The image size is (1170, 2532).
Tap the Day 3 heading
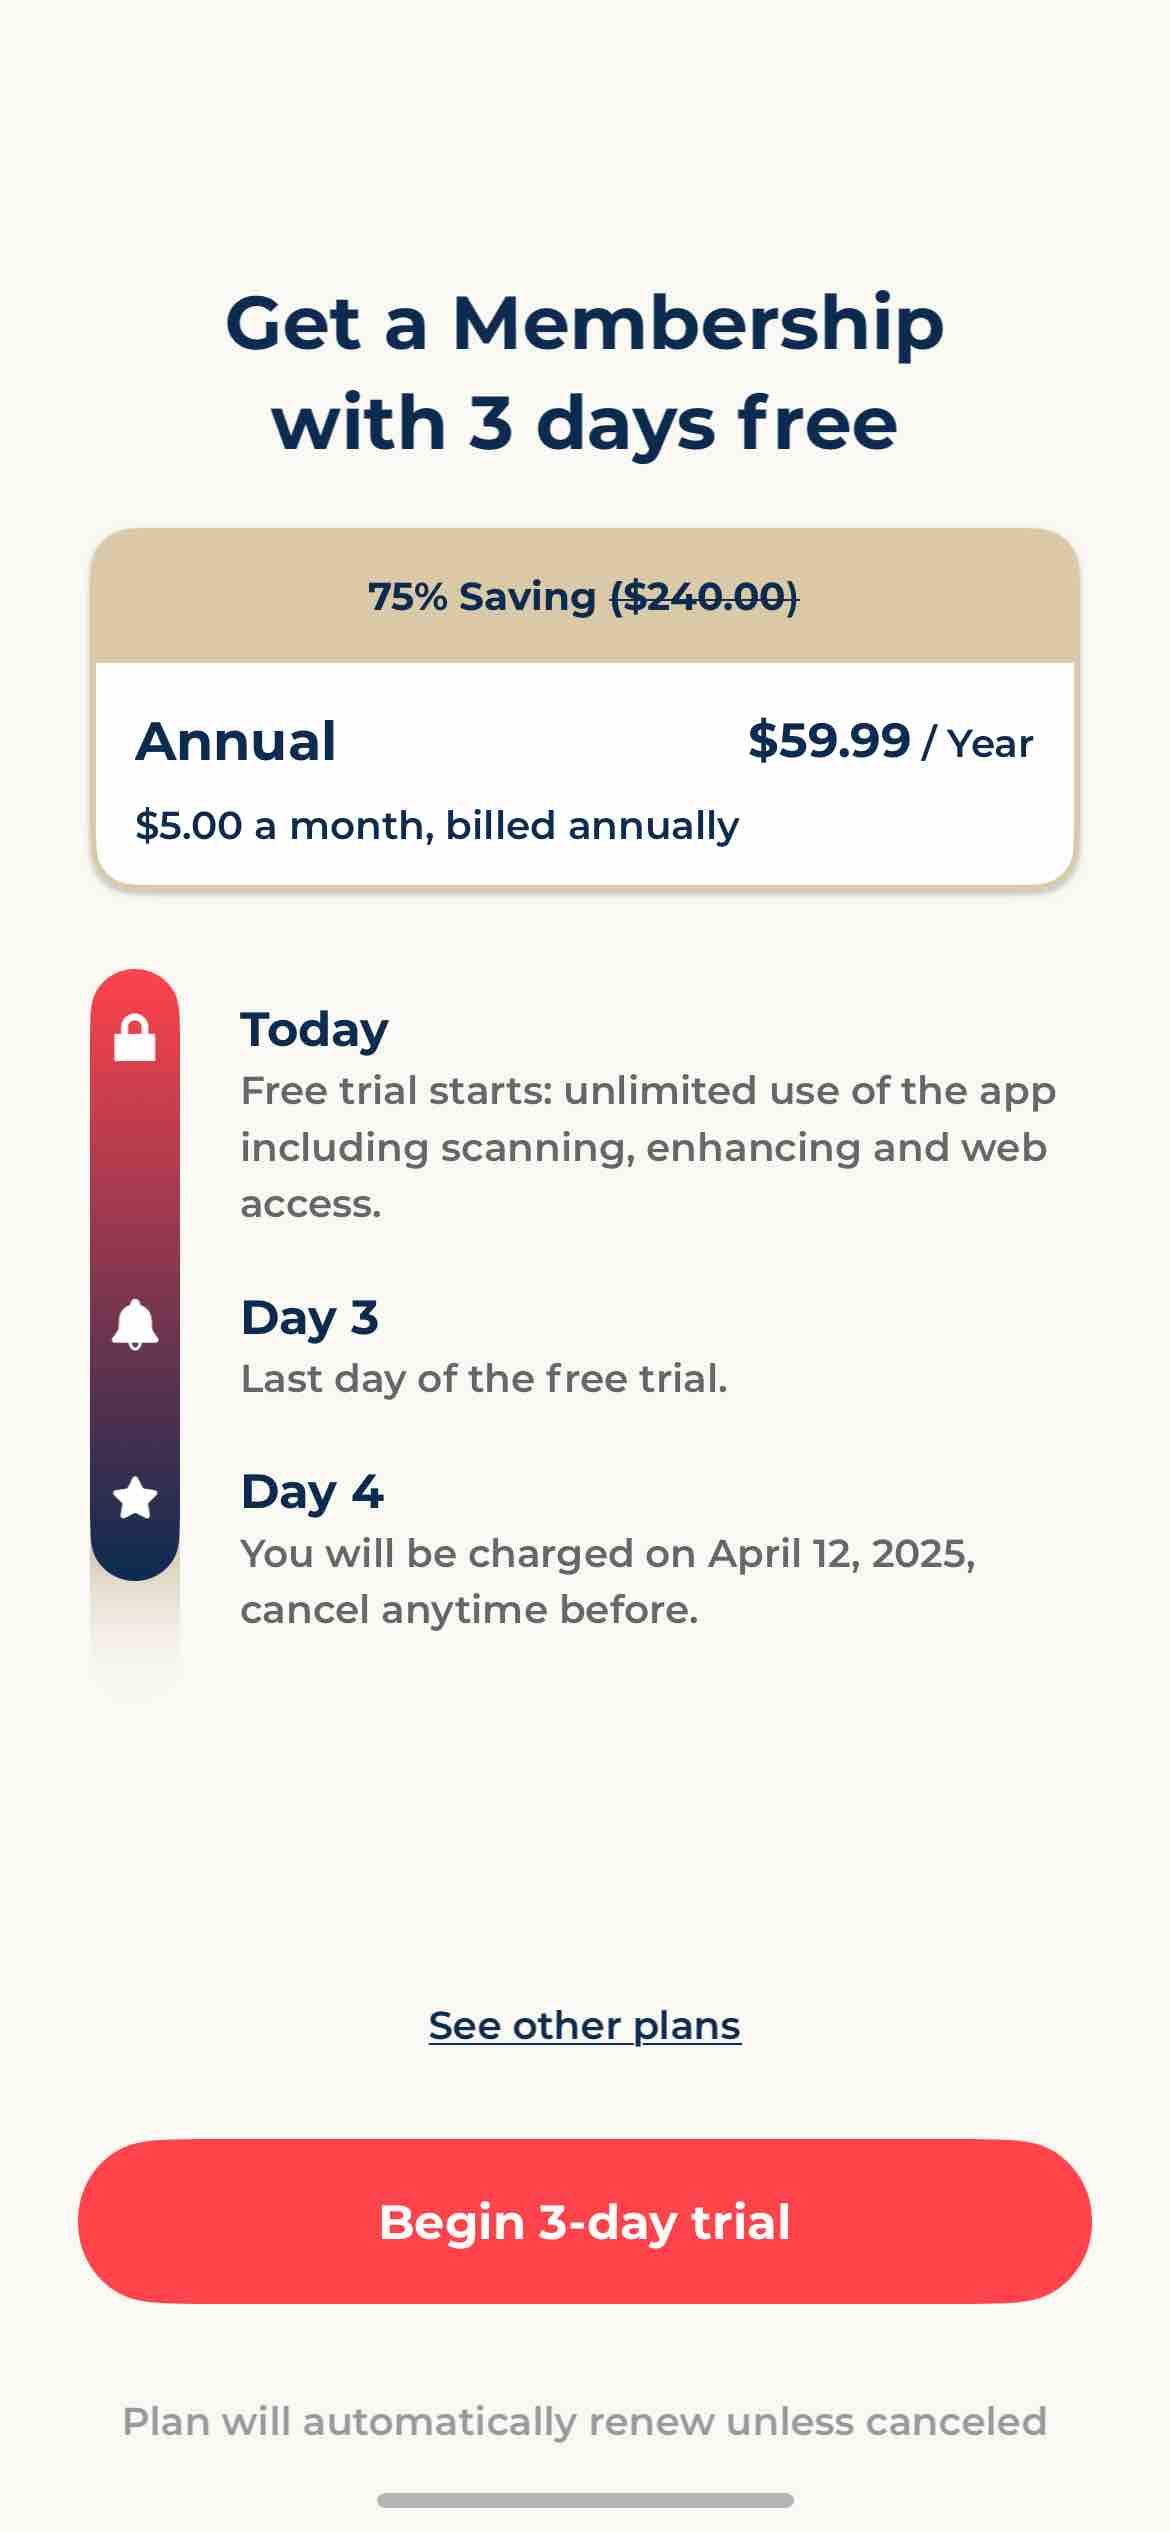310,1318
